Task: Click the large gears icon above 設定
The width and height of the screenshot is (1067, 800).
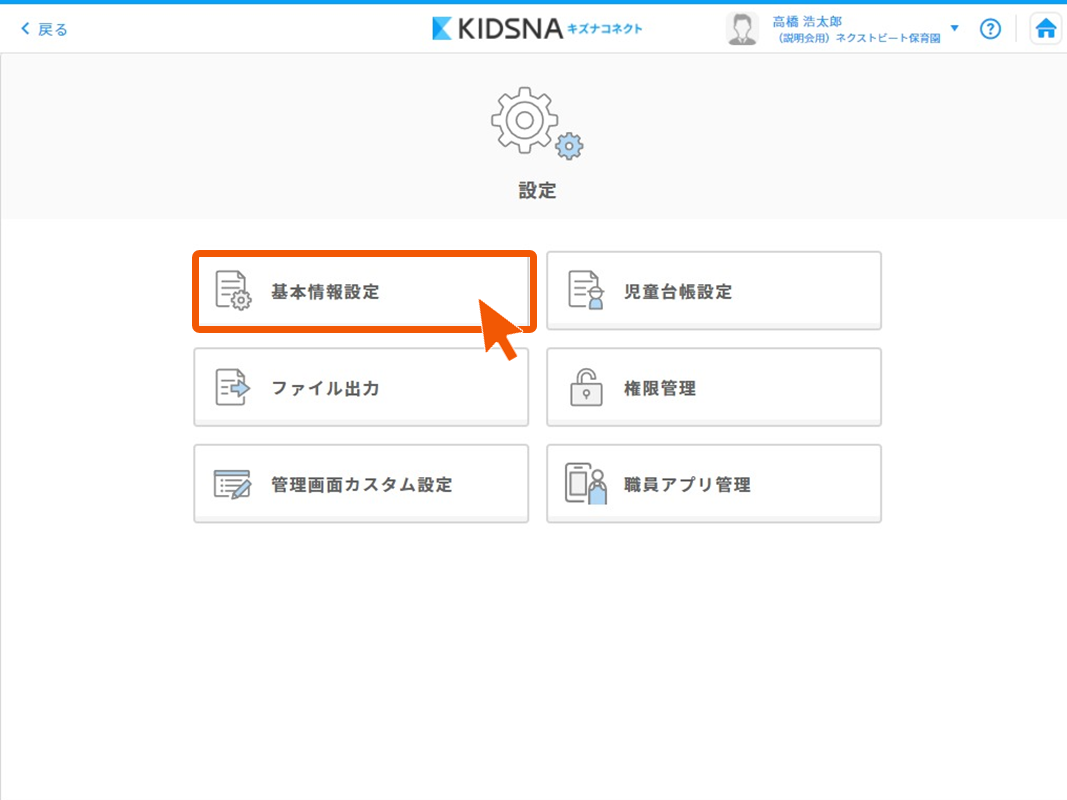Action: (x=536, y=123)
